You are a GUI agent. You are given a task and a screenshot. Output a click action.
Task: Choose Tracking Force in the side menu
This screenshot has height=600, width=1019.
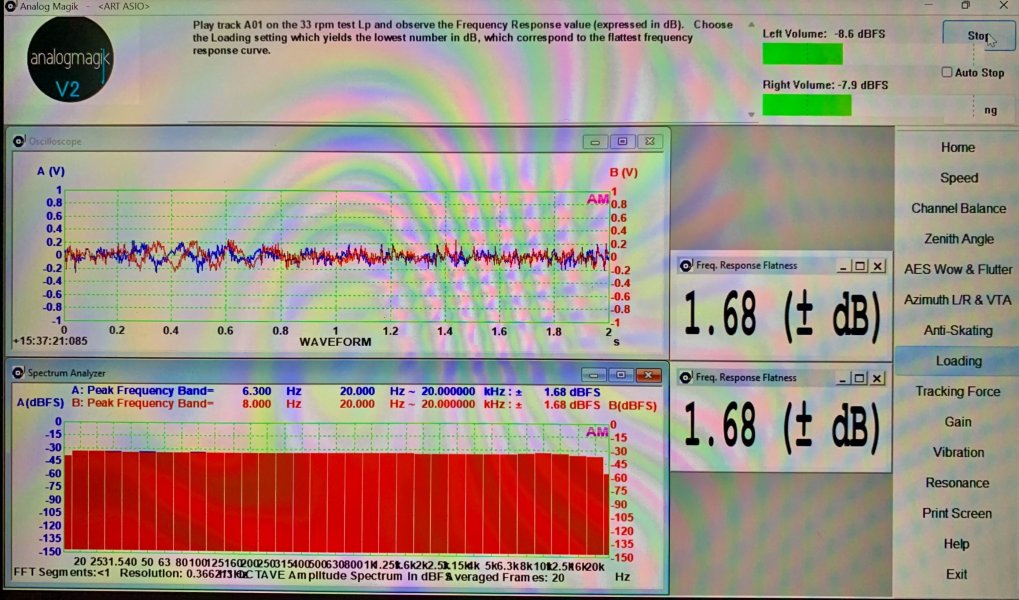957,391
